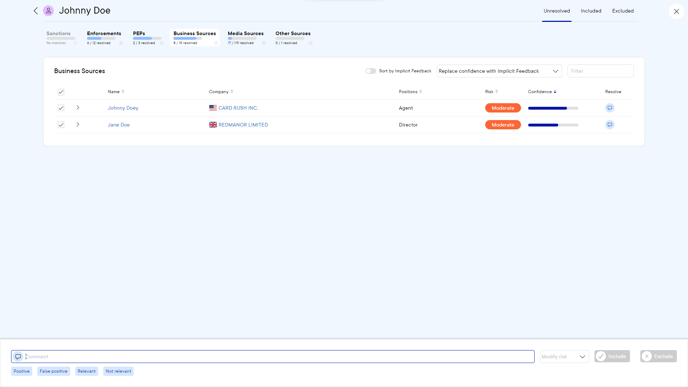The height and width of the screenshot is (387, 688).
Task: Click small icon under Business Sources tab
Action: point(216,43)
